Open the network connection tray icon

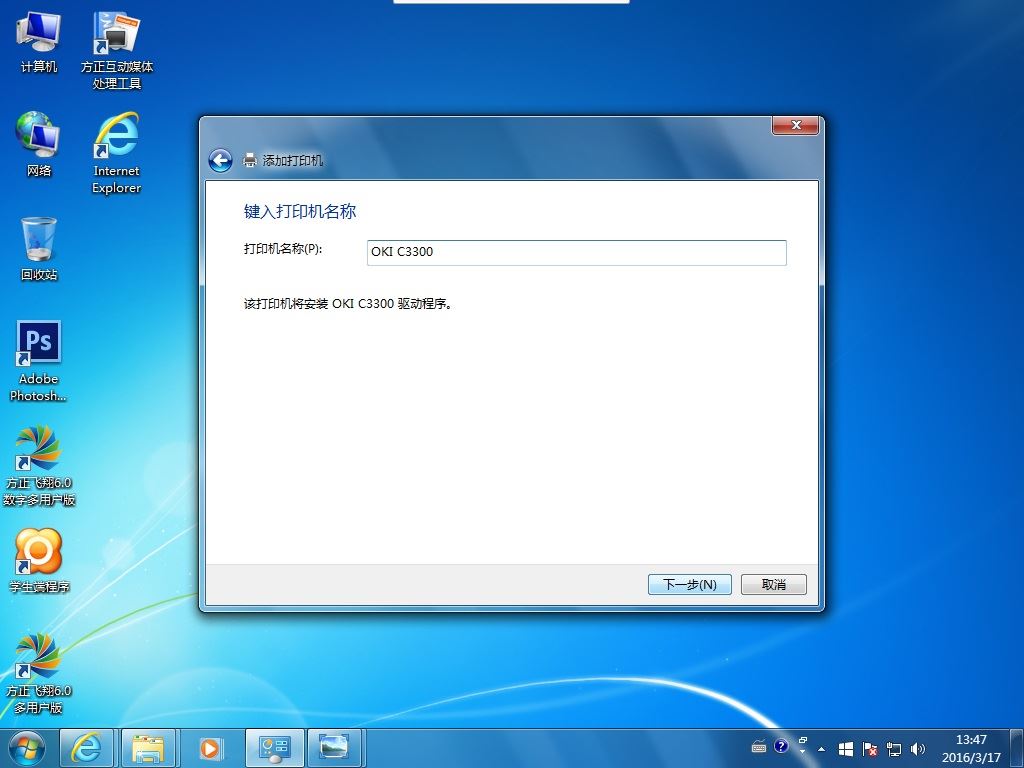pos(894,749)
